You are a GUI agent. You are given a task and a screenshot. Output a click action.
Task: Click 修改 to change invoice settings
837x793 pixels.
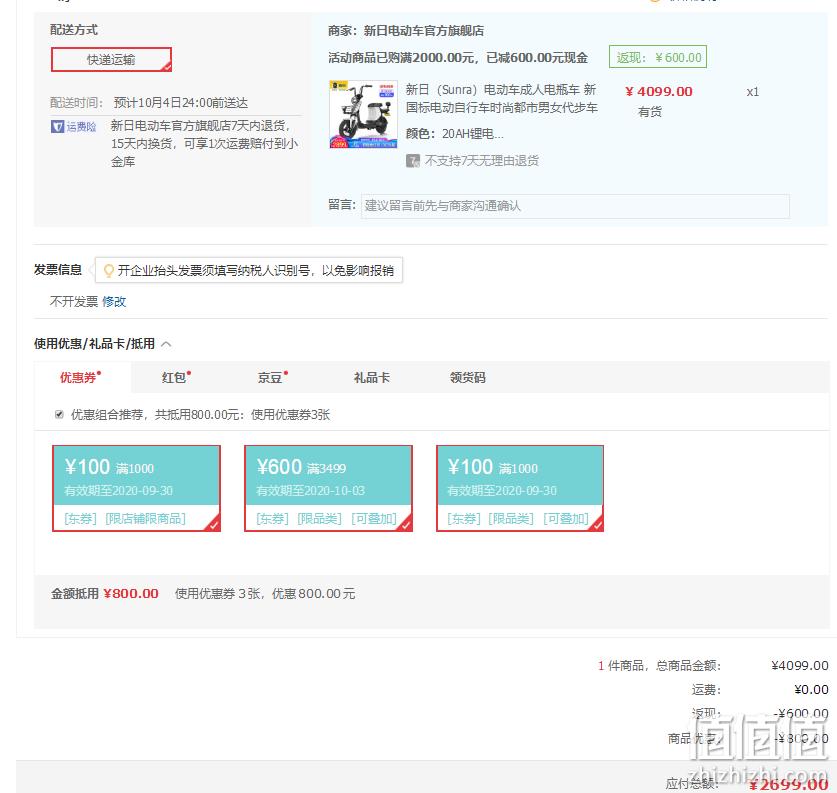pos(114,302)
